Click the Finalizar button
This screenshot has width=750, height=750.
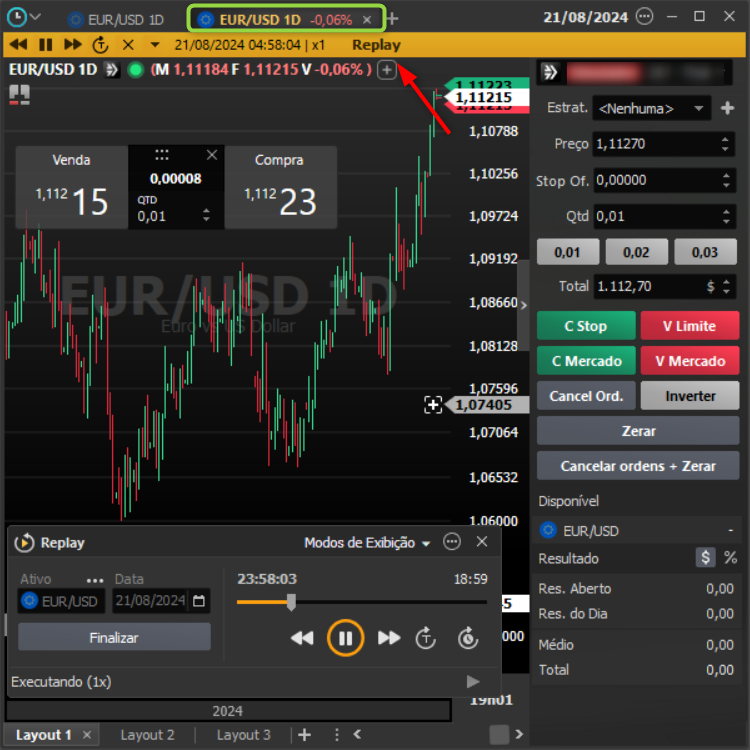click(x=114, y=637)
